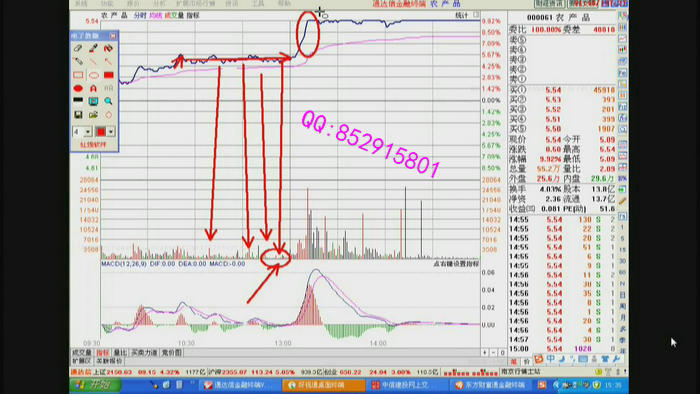Image resolution: width=700 pixels, height=394 pixels.
Task: Toggle the 成交量 volume overlay label
Action: (x=174, y=15)
